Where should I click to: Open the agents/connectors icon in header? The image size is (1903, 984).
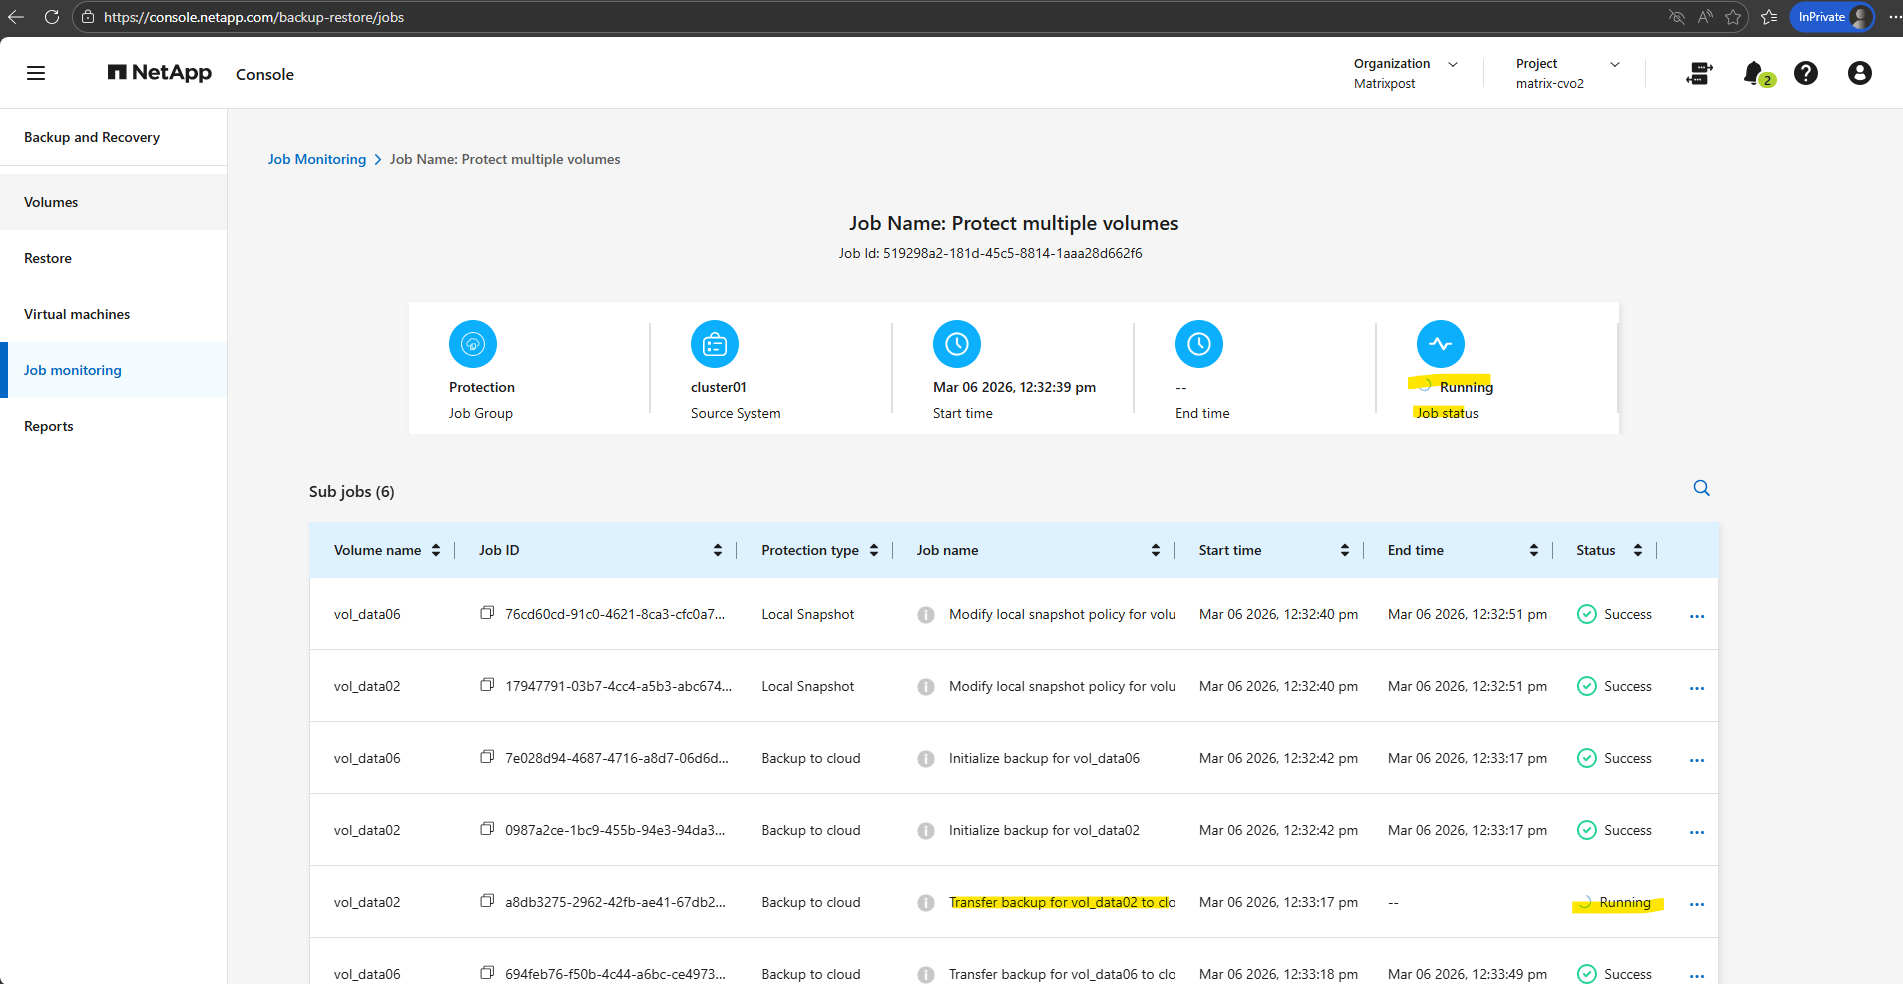(1699, 73)
